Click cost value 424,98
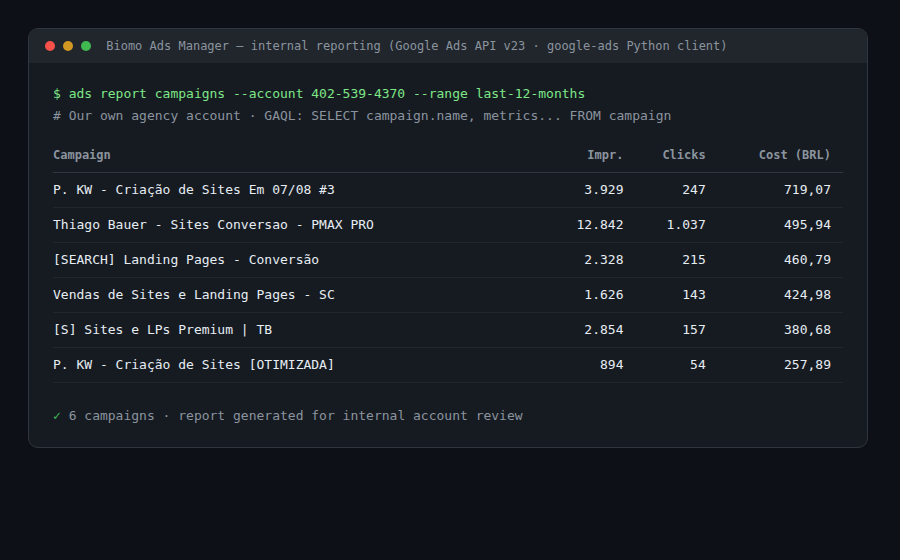The width and height of the screenshot is (900, 560). click(x=807, y=295)
